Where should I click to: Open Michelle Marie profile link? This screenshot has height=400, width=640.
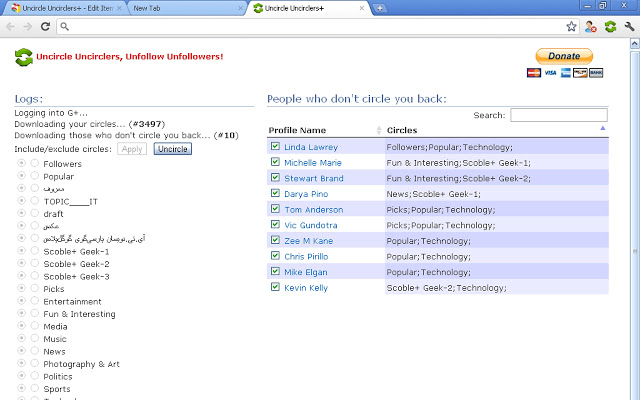(x=313, y=163)
